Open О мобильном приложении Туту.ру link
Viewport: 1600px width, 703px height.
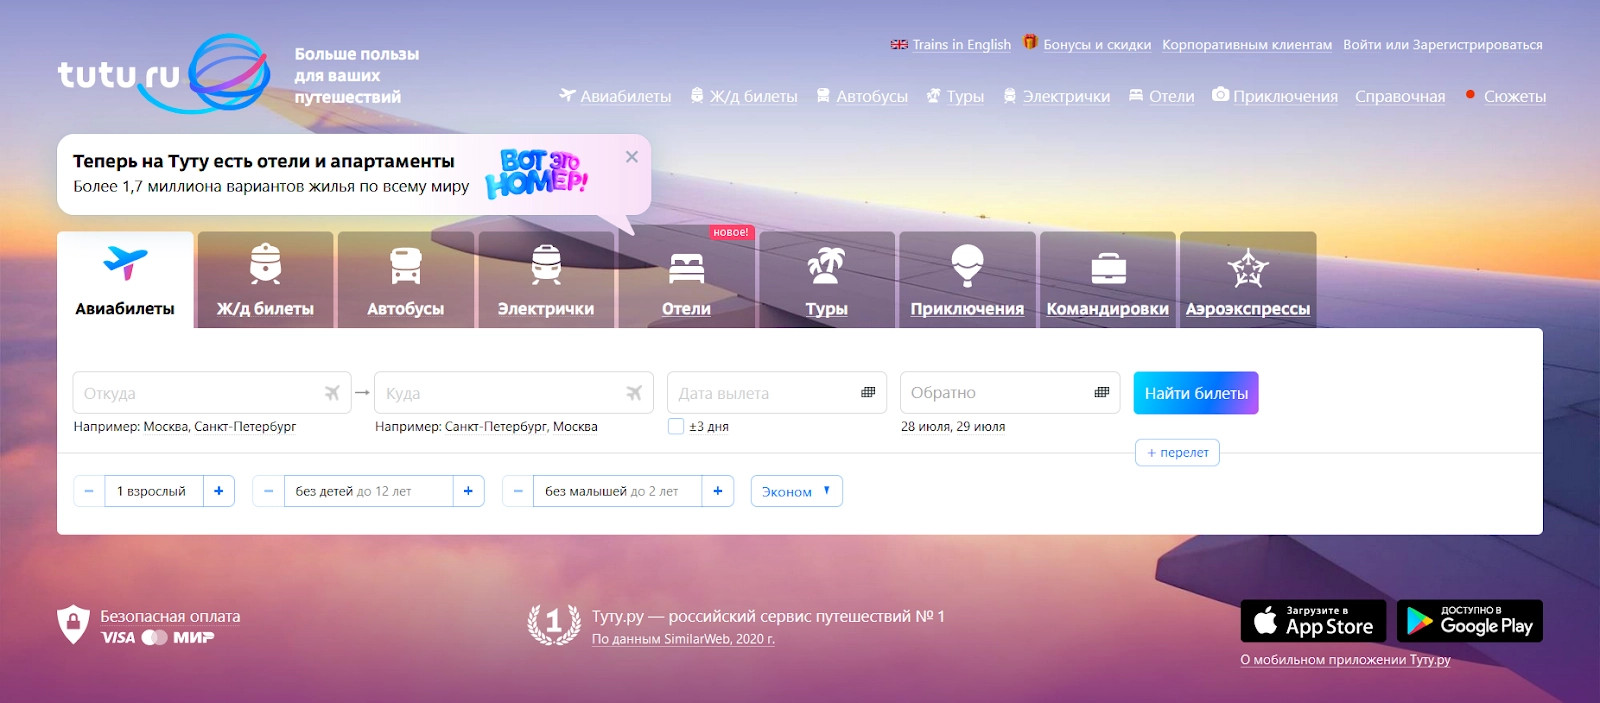point(1345,659)
